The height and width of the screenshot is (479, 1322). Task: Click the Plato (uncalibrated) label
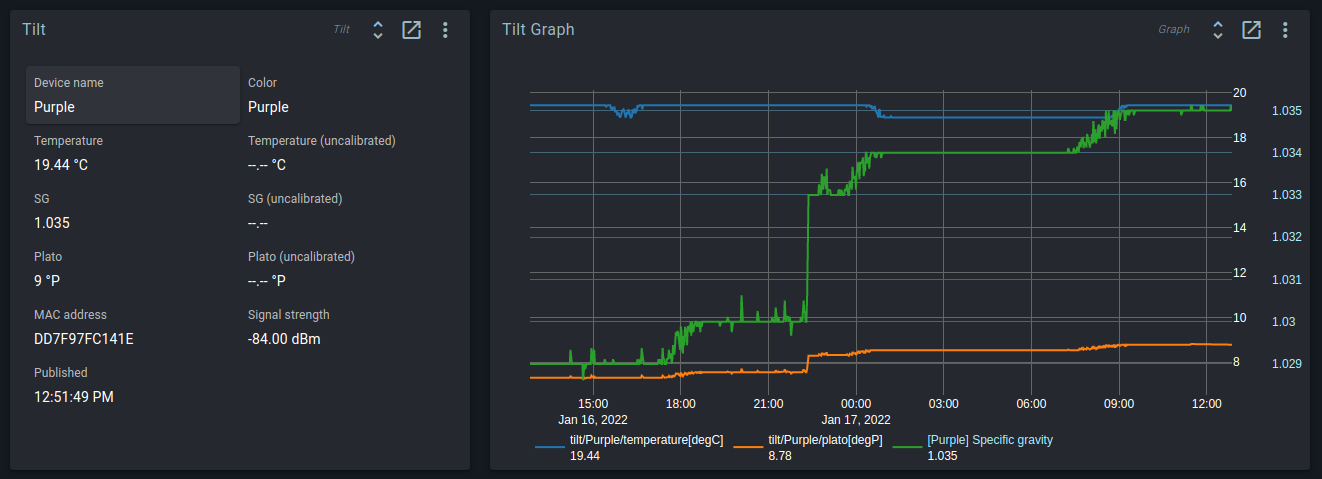301,257
